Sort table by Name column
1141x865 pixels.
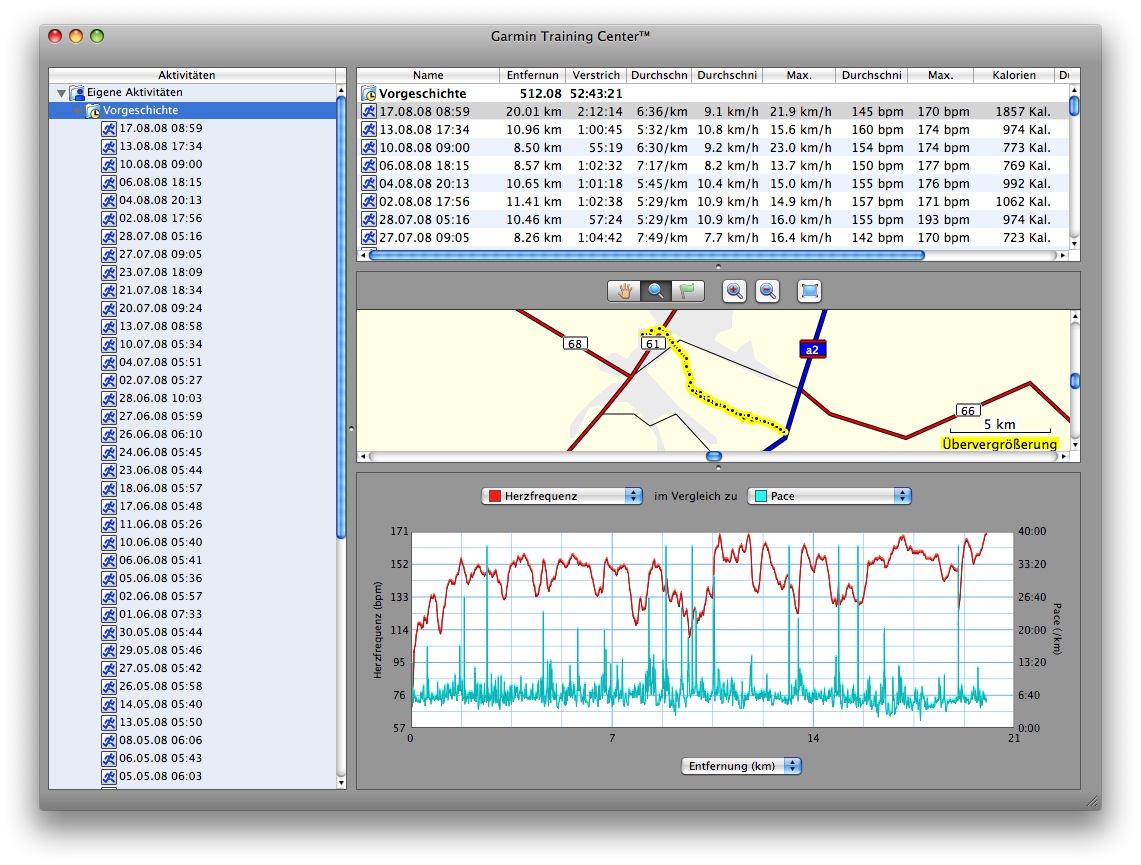(428, 75)
